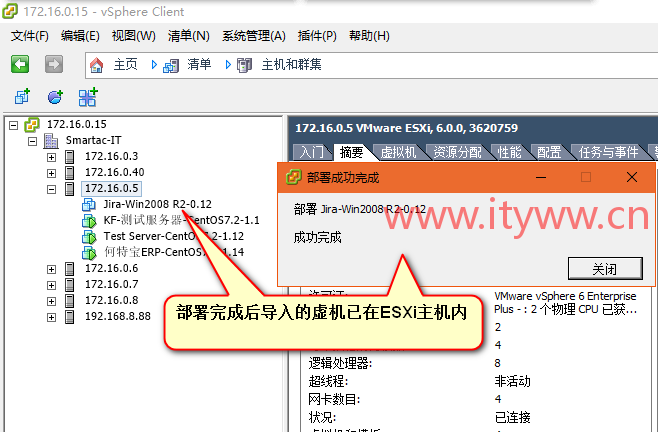658x432 pixels.
Task: Open the 系统管理(A) menu
Action: [253, 36]
